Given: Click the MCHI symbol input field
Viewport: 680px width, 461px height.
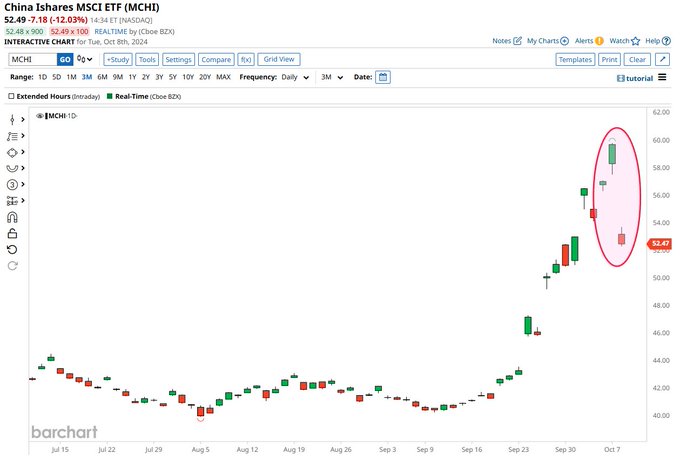Looking at the screenshot, I should point(33,60).
